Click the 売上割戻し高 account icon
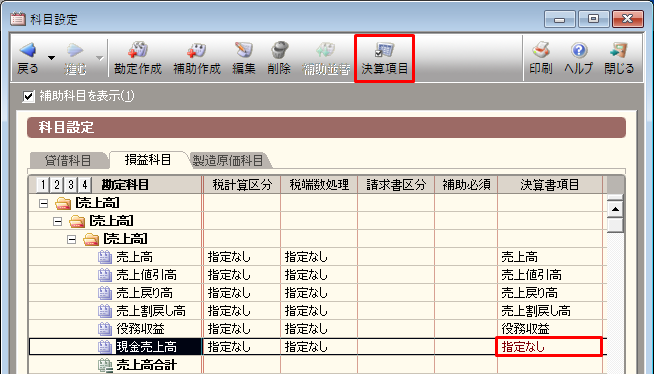This screenshot has height=374, width=654. point(105,311)
